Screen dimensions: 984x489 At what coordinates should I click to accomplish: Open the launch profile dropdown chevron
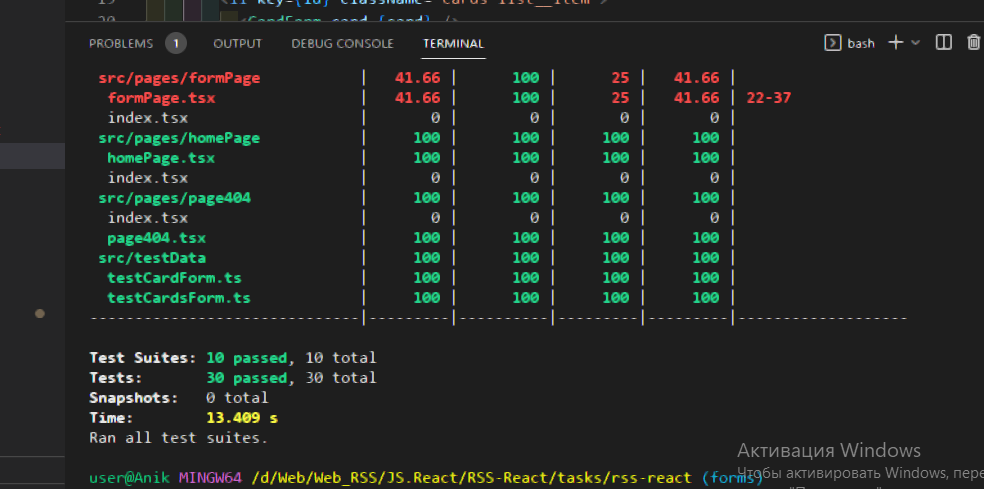tap(915, 43)
